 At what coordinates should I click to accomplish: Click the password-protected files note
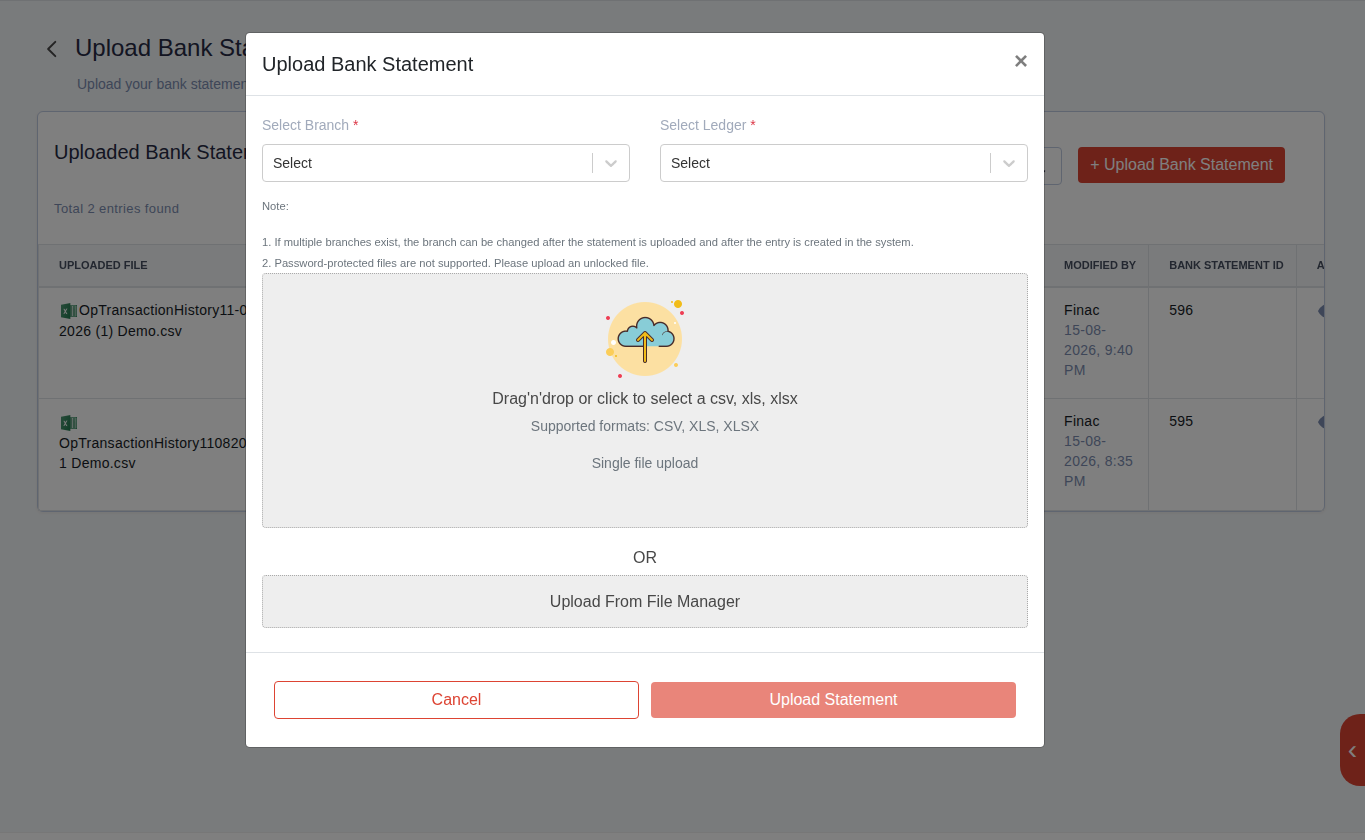coord(455,263)
